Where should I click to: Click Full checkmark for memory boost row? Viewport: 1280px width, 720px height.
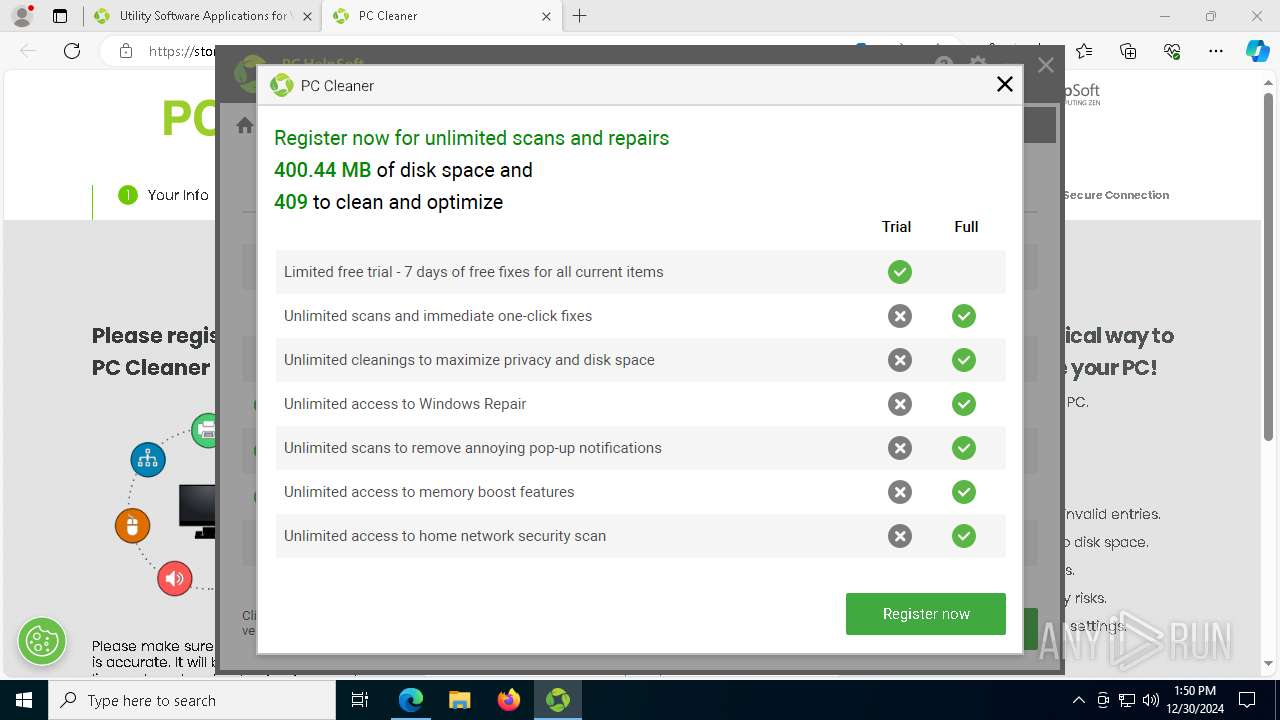pyautogui.click(x=964, y=492)
